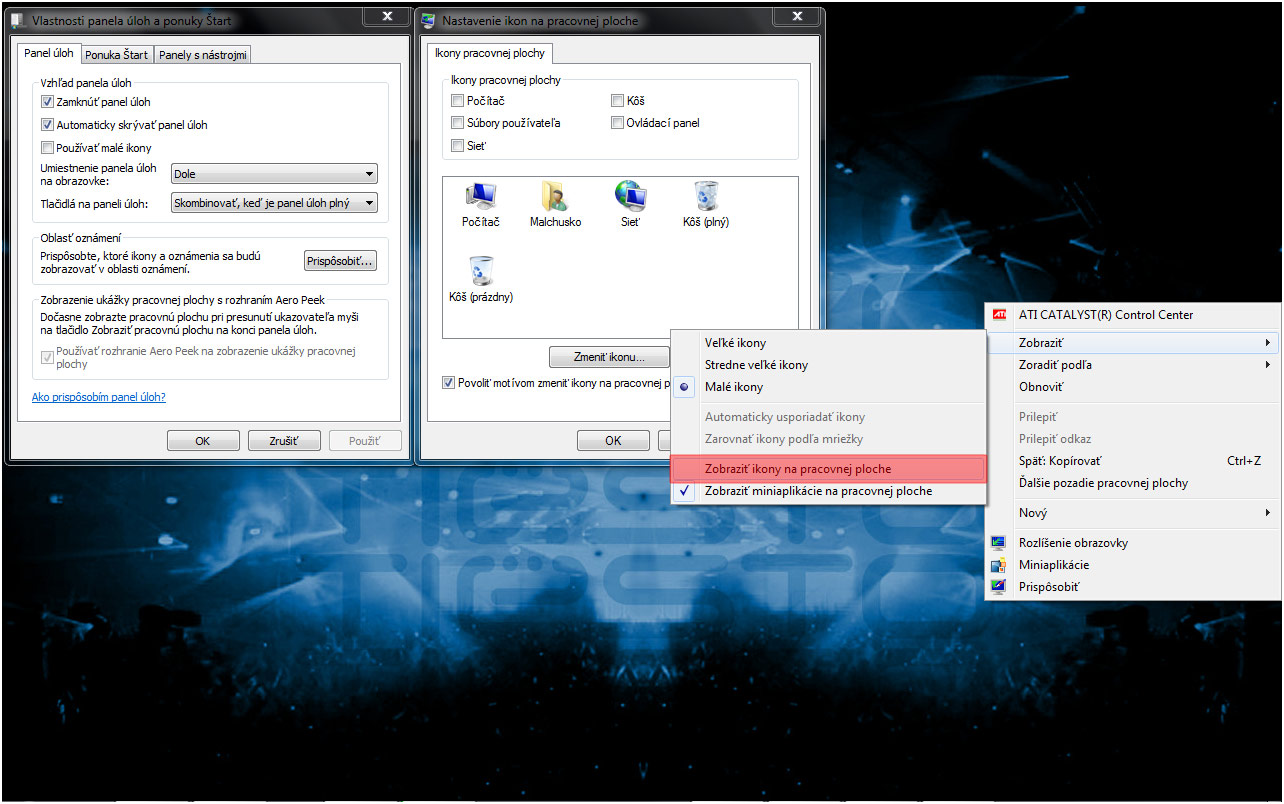Viewport: 1284px width, 804px height.
Task: Click the Prispôsobiť... button
Action: coord(340,261)
